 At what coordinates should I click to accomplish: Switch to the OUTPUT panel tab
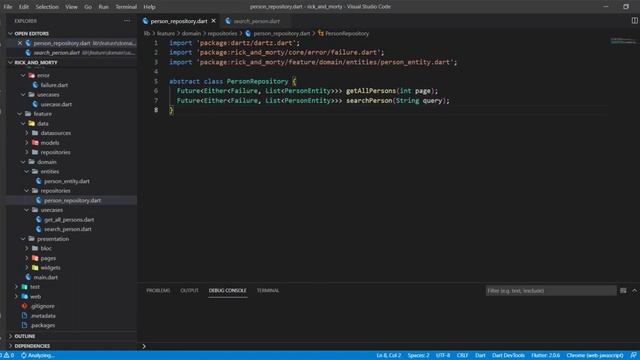(x=189, y=290)
